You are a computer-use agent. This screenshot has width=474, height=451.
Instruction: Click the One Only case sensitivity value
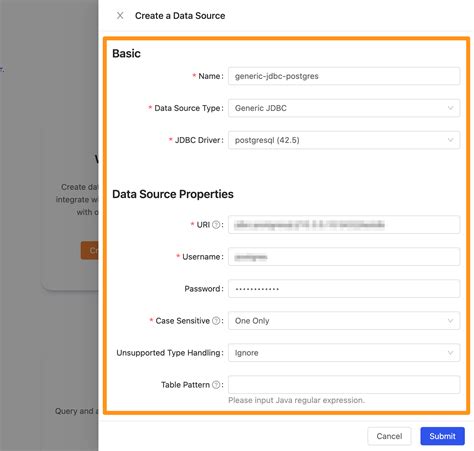252,321
